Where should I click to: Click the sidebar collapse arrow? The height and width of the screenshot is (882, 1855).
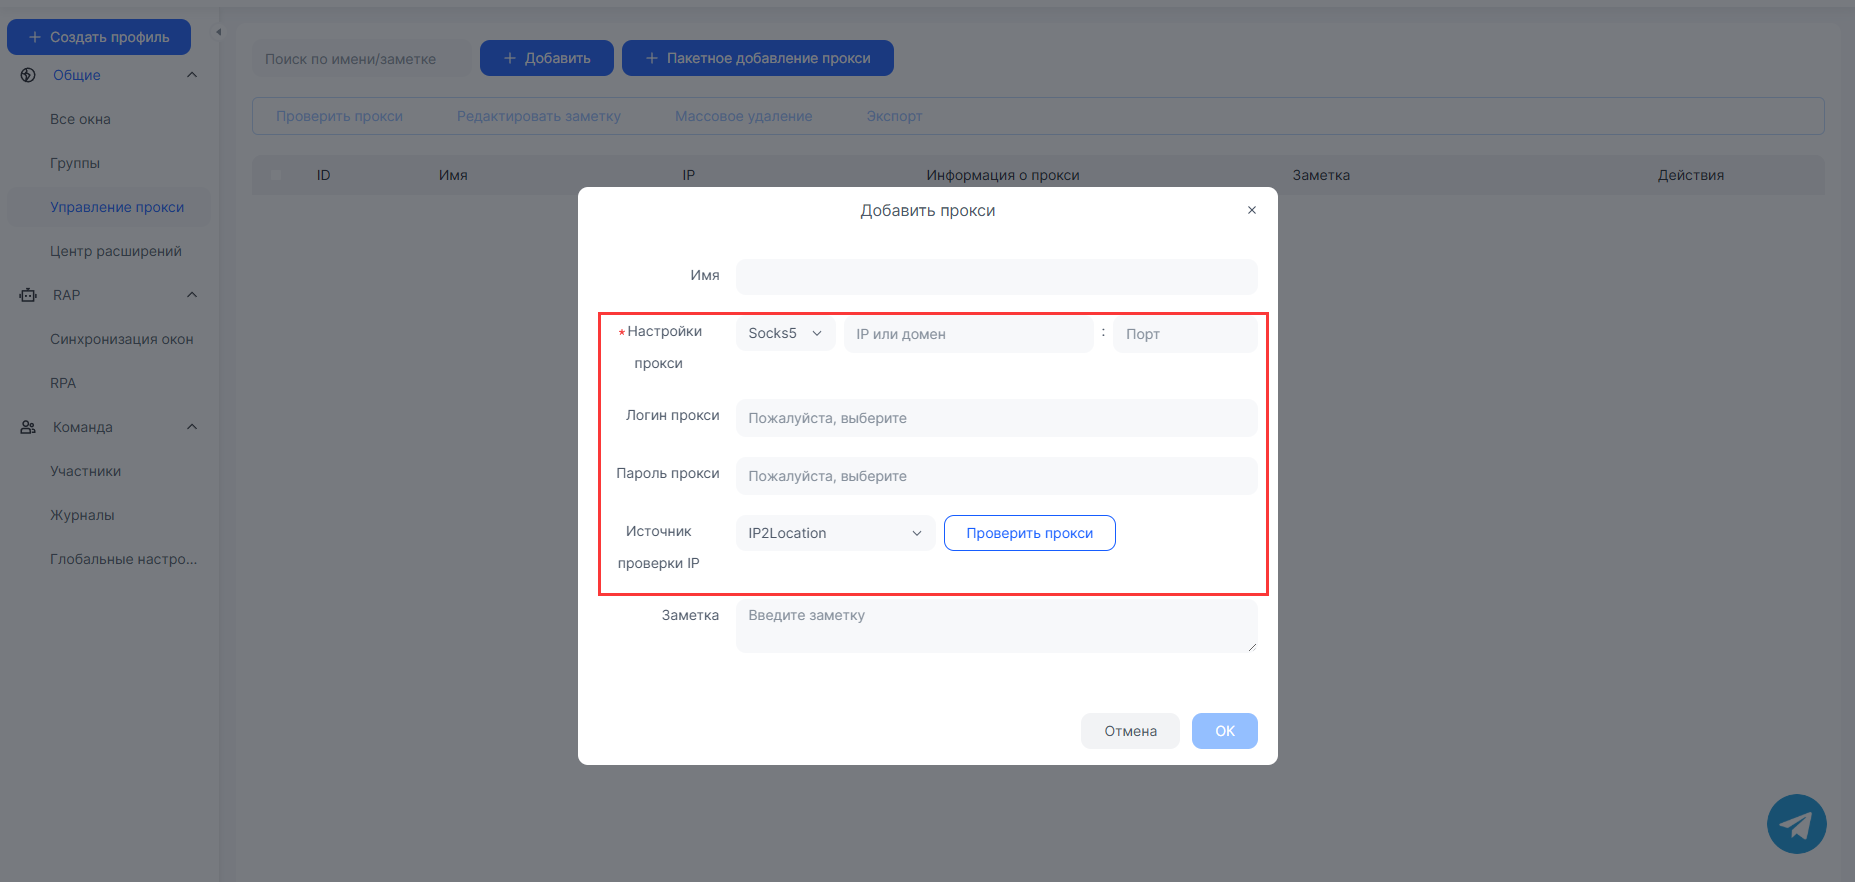pyautogui.click(x=219, y=32)
